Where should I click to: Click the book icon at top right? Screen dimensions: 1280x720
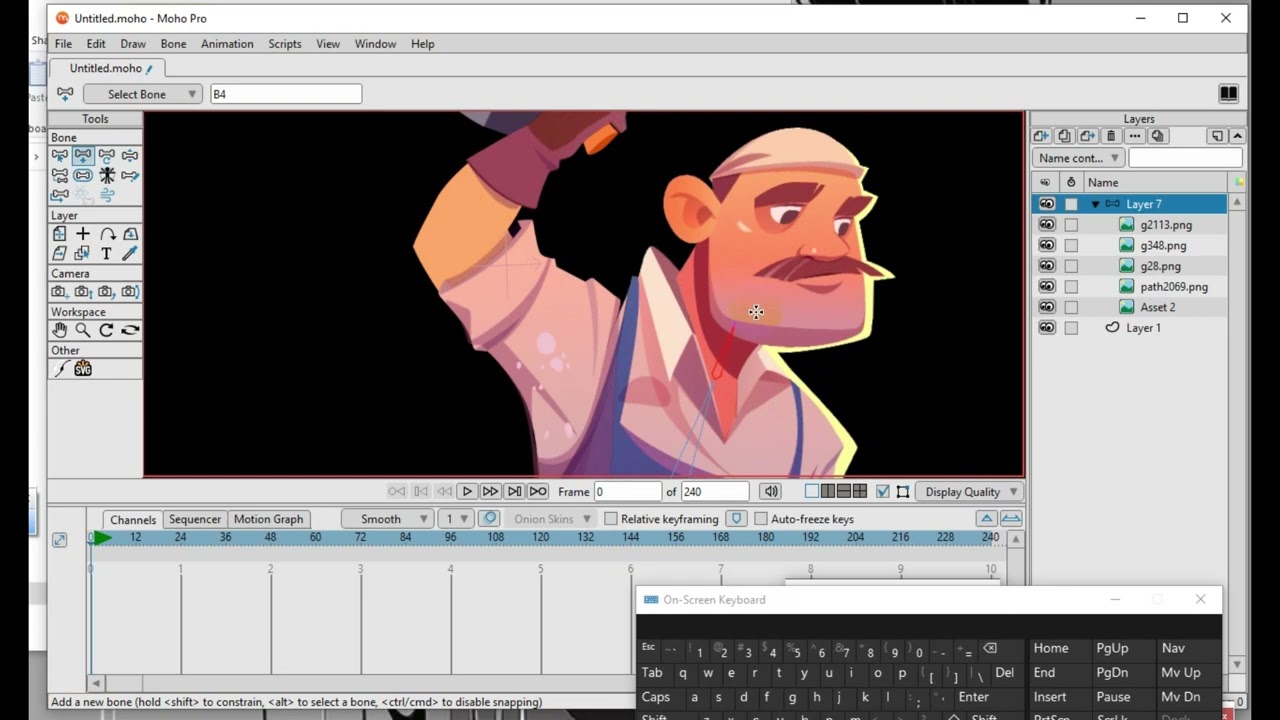1228,94
